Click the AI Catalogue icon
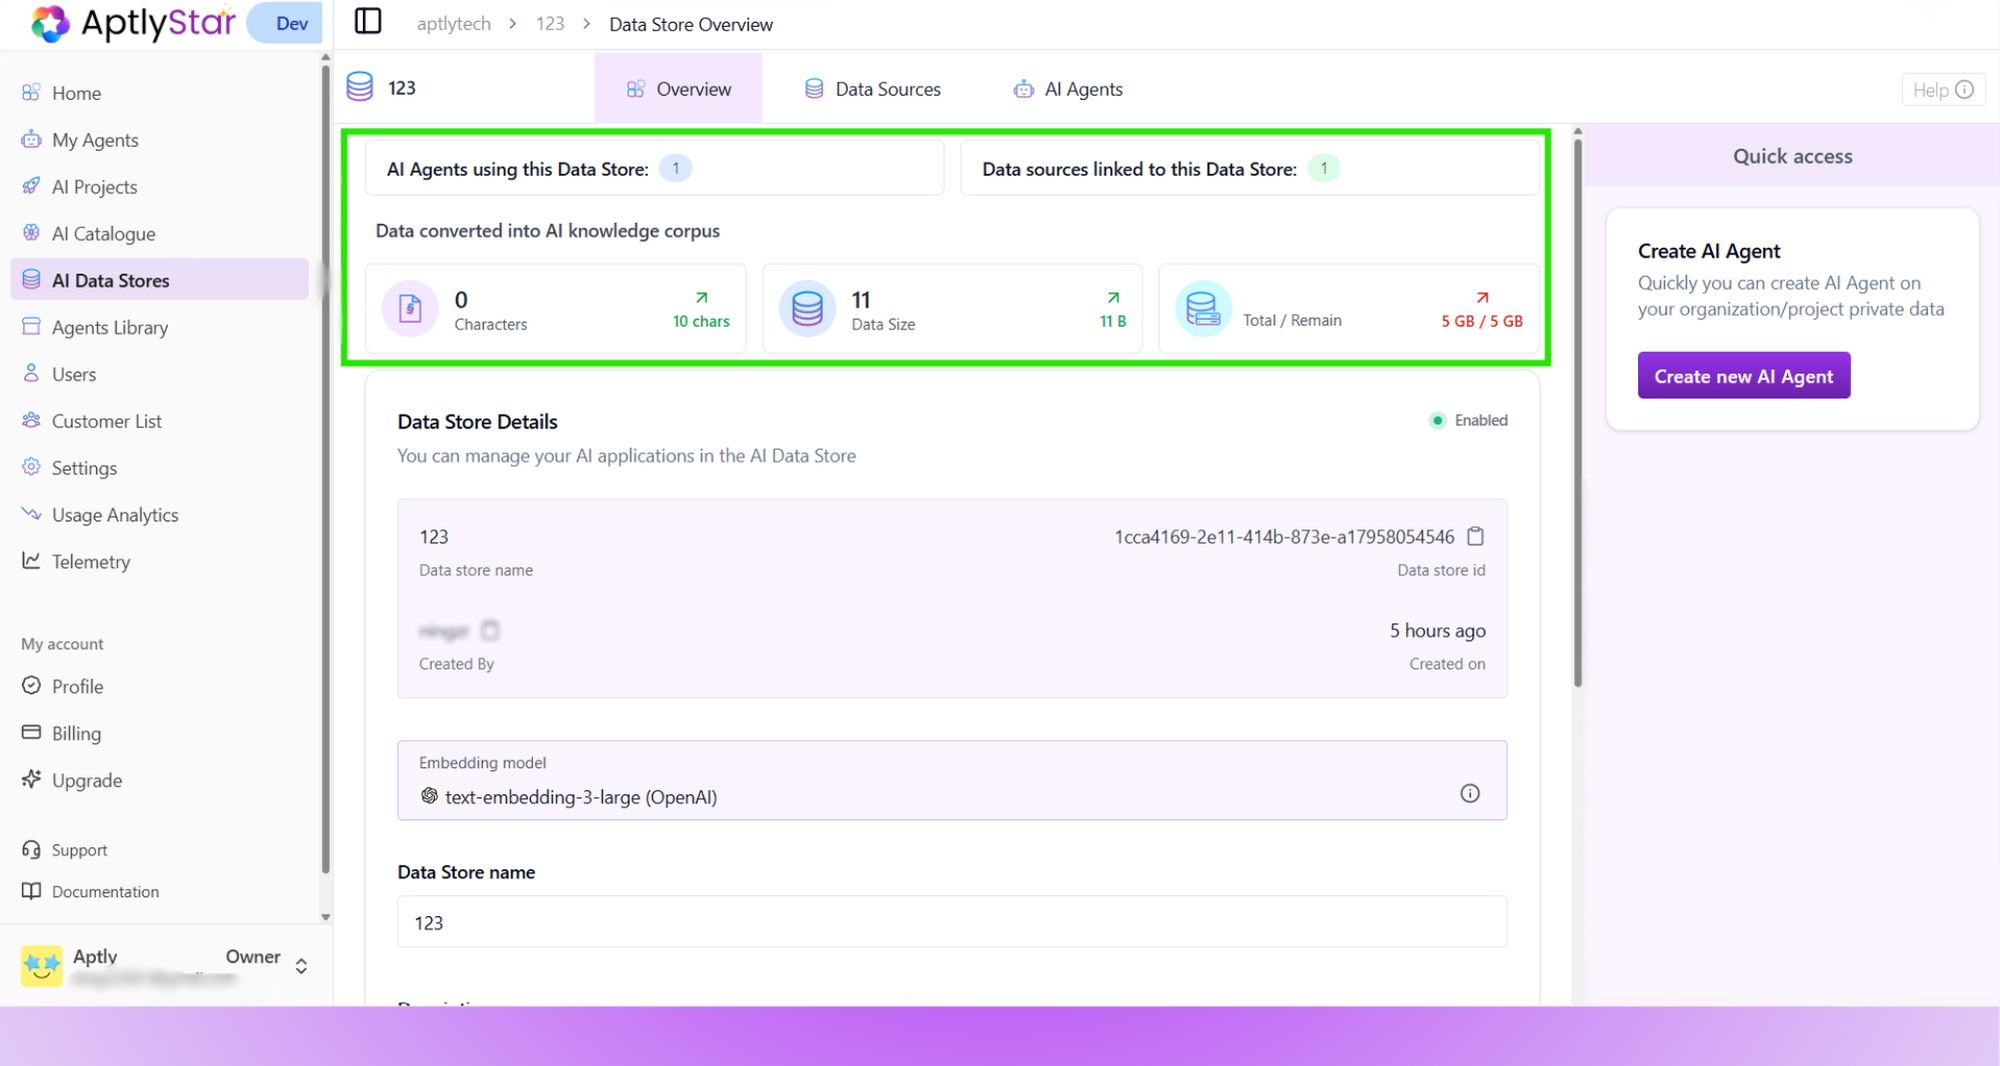 (x=31, y=233)
